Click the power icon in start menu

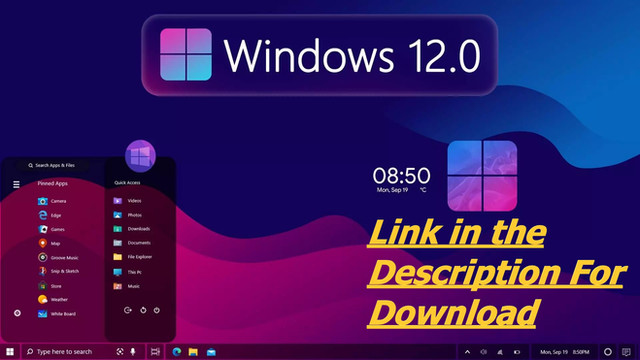157,310
